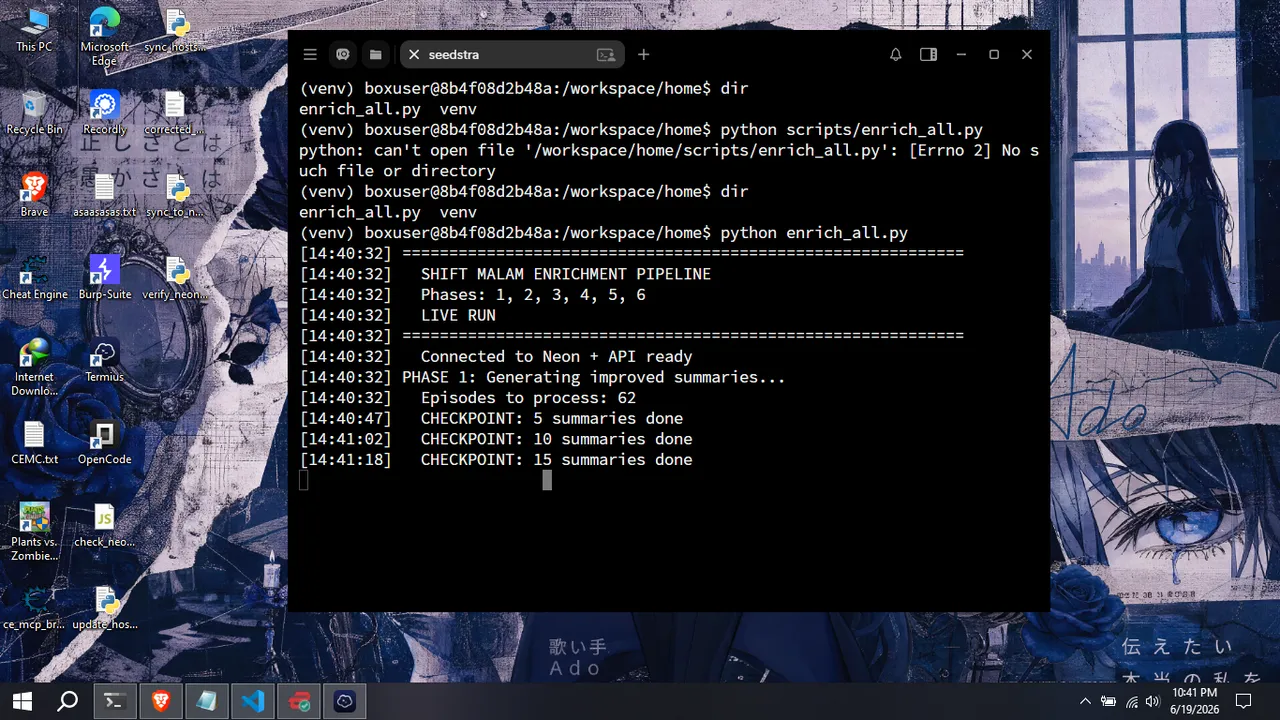Open the dark rounded-square app in taskbar
This screenshot has height=720, width=1280.
(345, 702)
